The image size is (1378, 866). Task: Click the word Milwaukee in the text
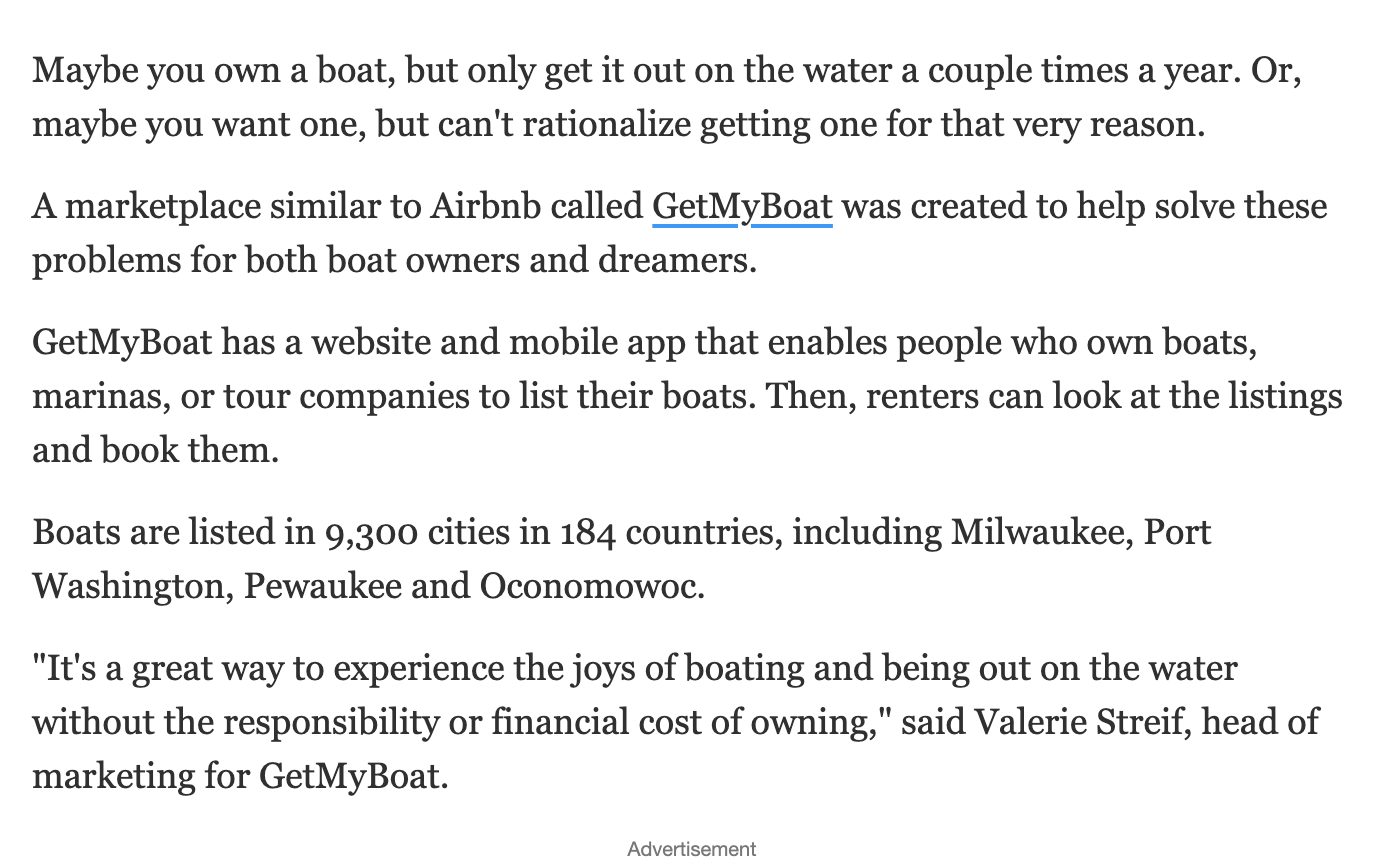(1040, 532)
